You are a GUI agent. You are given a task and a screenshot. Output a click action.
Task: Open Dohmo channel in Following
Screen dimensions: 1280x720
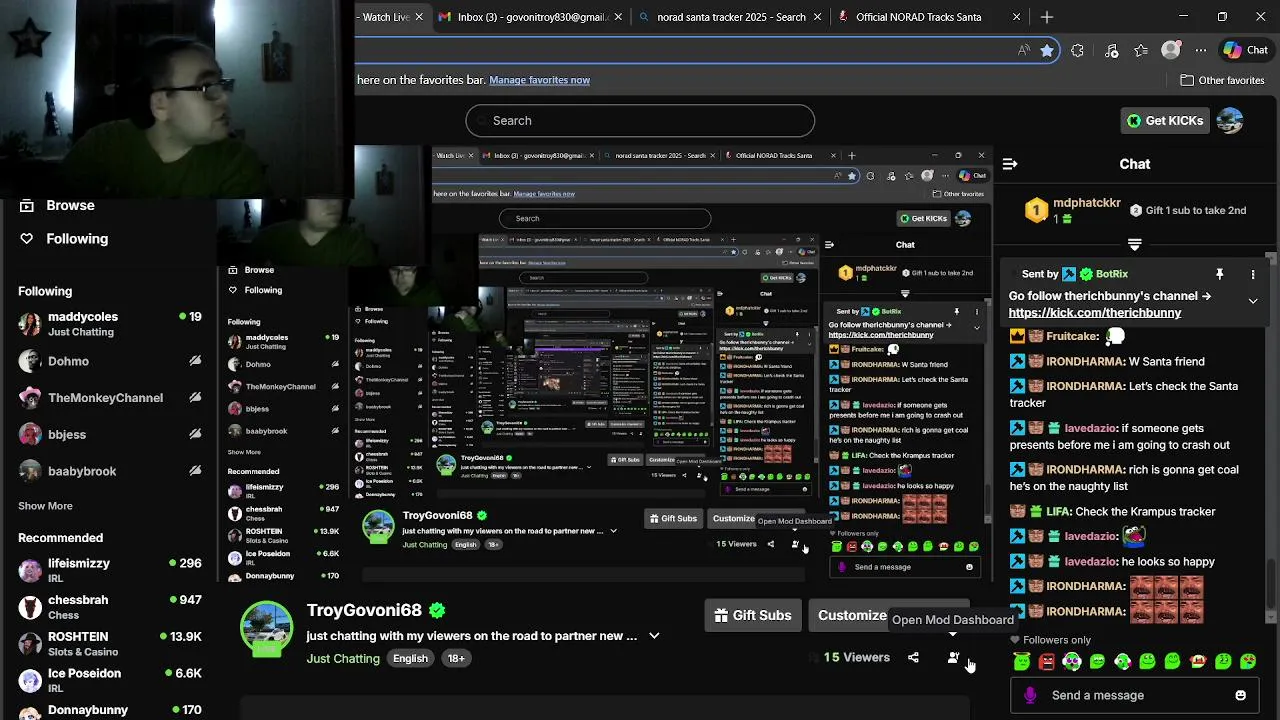pos(110,361)
